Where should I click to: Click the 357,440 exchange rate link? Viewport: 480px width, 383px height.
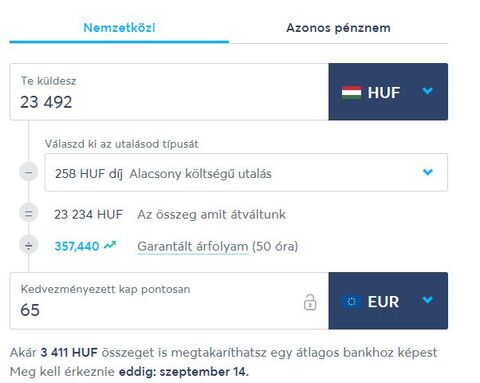(x=77, y=246)
